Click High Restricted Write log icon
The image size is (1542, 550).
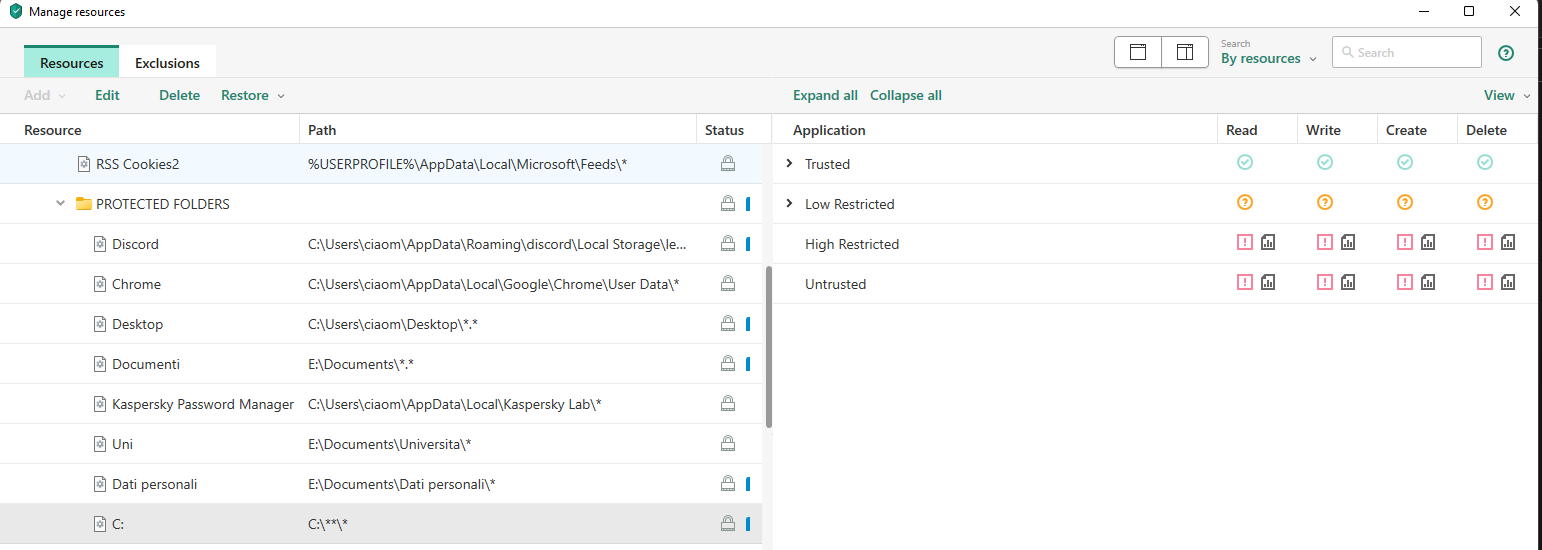pos(1348,242)
